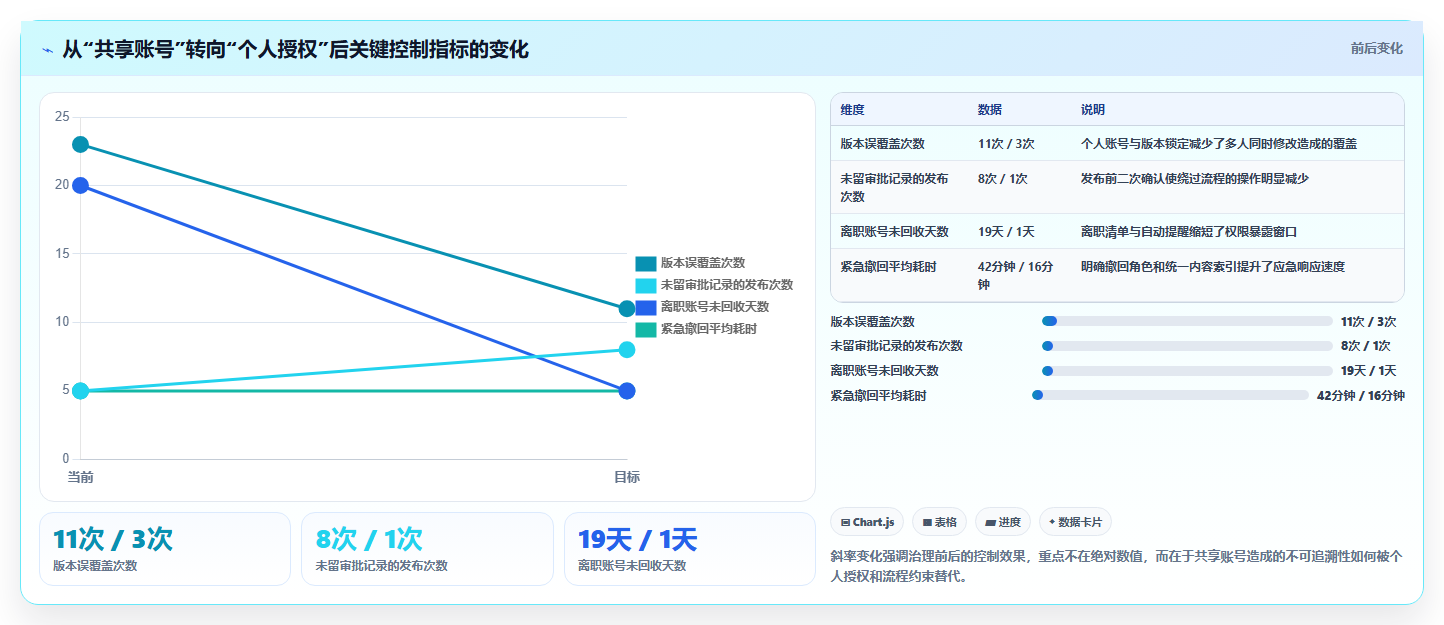
Task: Click the 版本误覆盖次数 legend label
Action: [703, 263]
